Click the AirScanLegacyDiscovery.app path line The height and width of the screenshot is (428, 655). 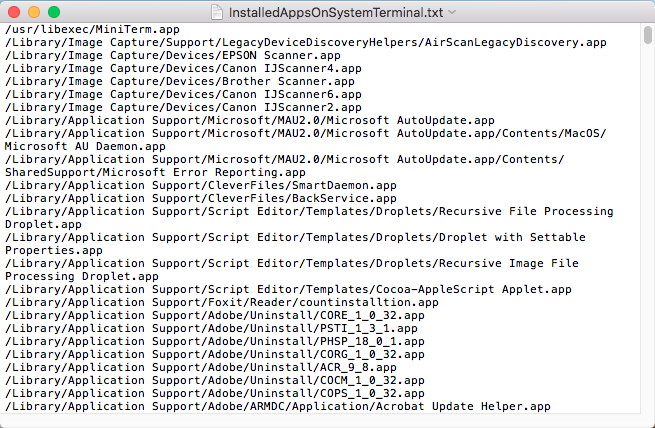tap(306, 43)
